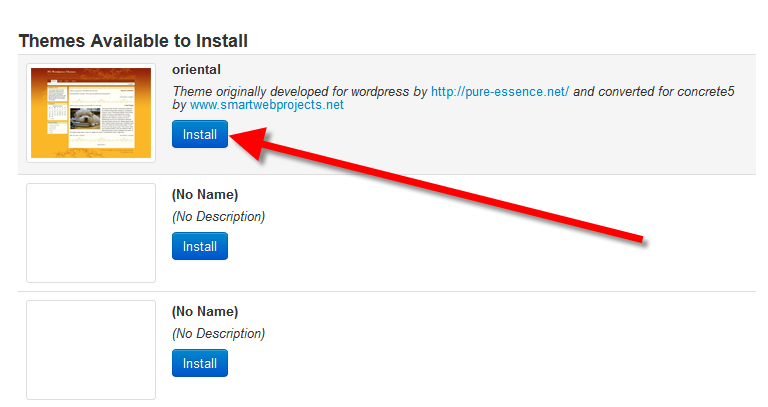Click the "oriental" theme title

point(196,69)
